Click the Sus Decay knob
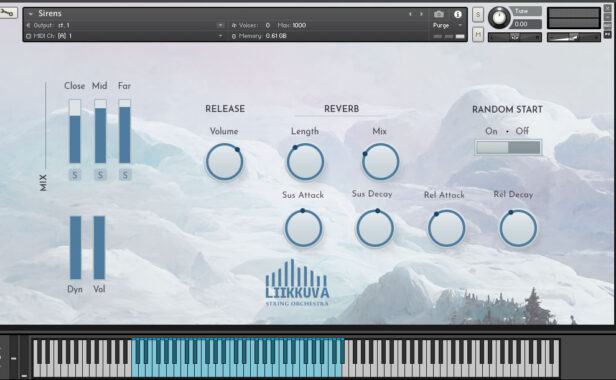The height and width of the screenshot is (380, 616). (x=375, y=228)
